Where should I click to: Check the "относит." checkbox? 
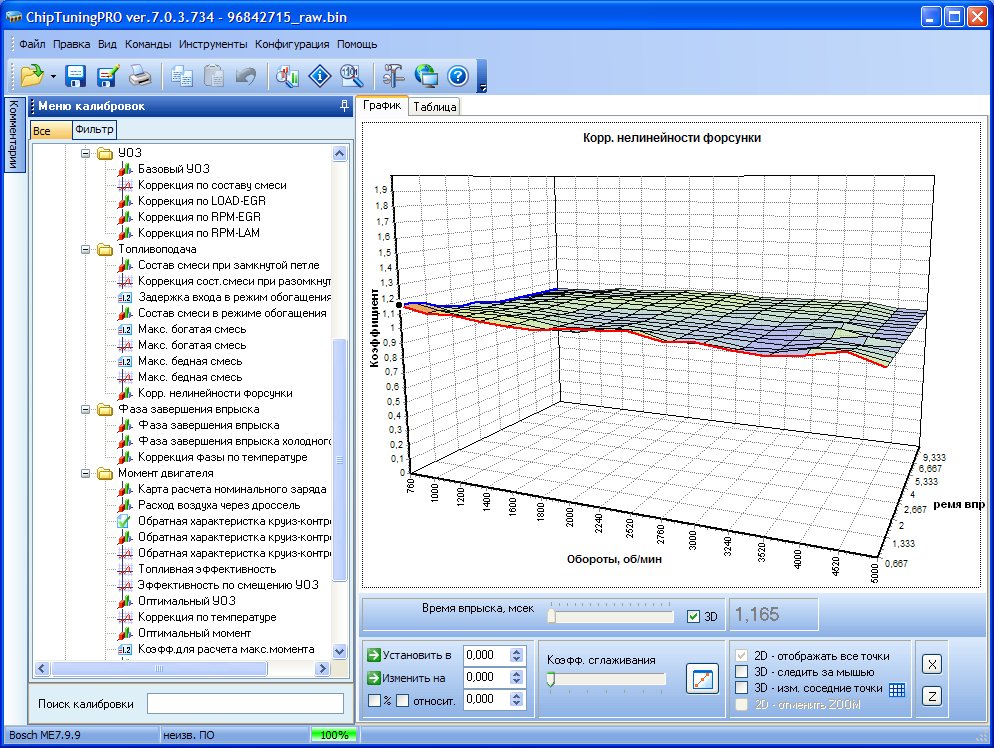[402, 700]
